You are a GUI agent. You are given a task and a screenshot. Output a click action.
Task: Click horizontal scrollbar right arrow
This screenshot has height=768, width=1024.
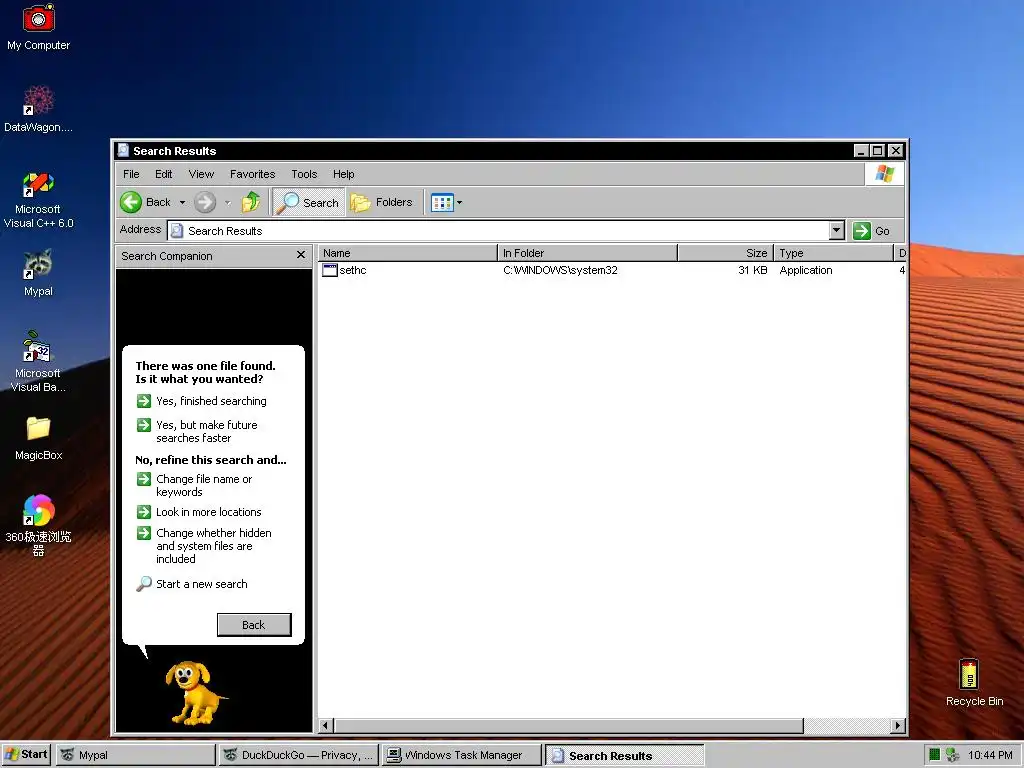pos(898,725)
